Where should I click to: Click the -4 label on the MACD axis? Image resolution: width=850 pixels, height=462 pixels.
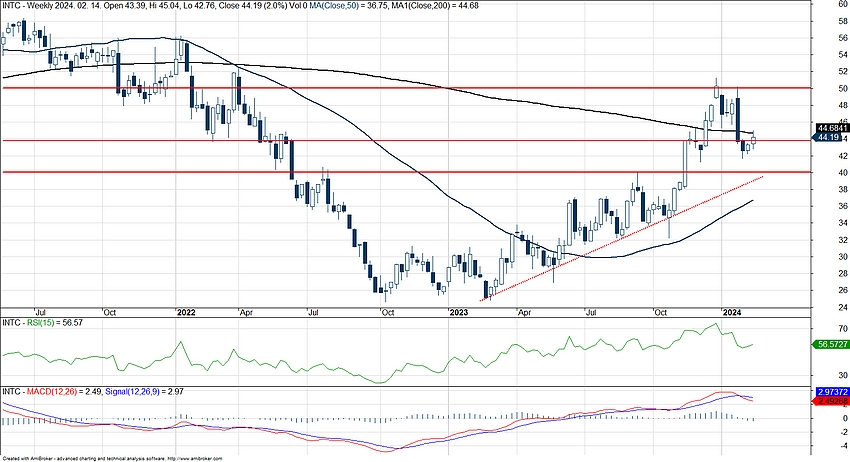[x=843, y=446]
